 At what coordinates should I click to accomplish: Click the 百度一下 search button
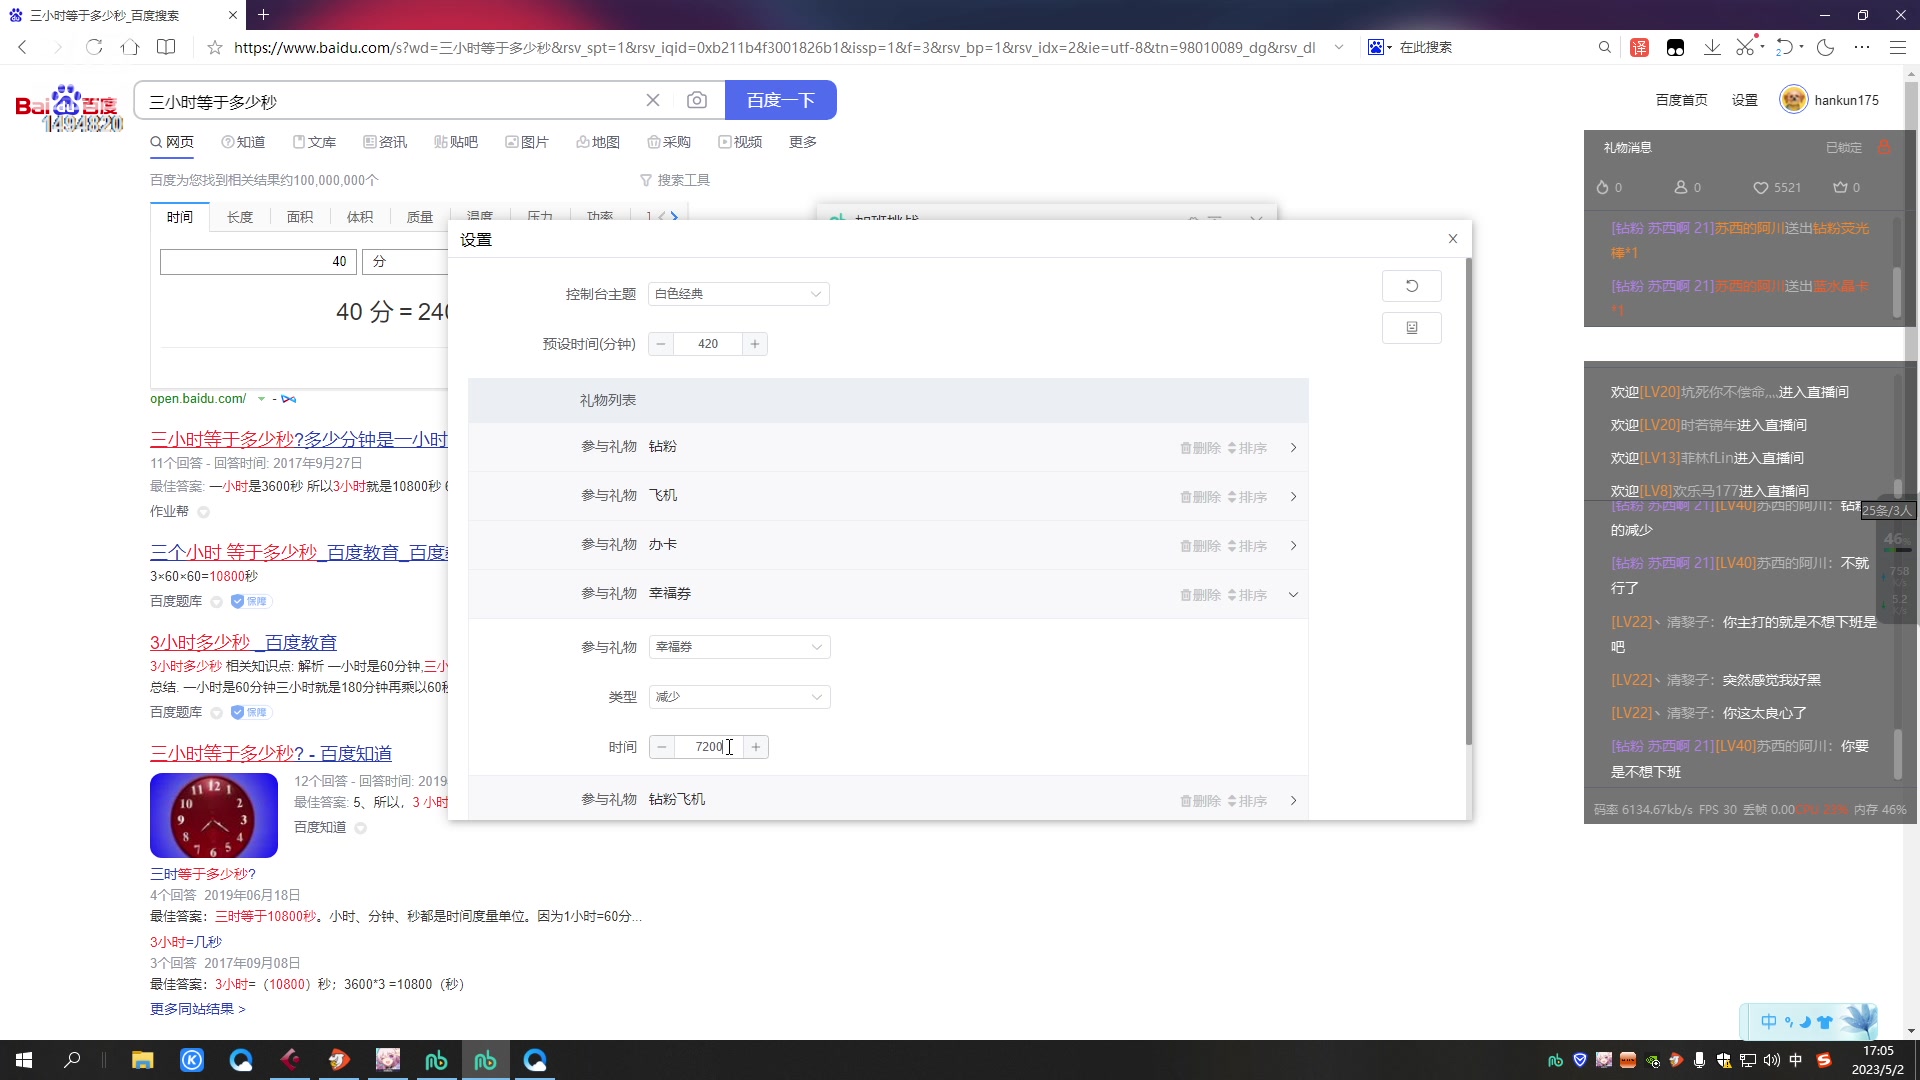point(780,100)
